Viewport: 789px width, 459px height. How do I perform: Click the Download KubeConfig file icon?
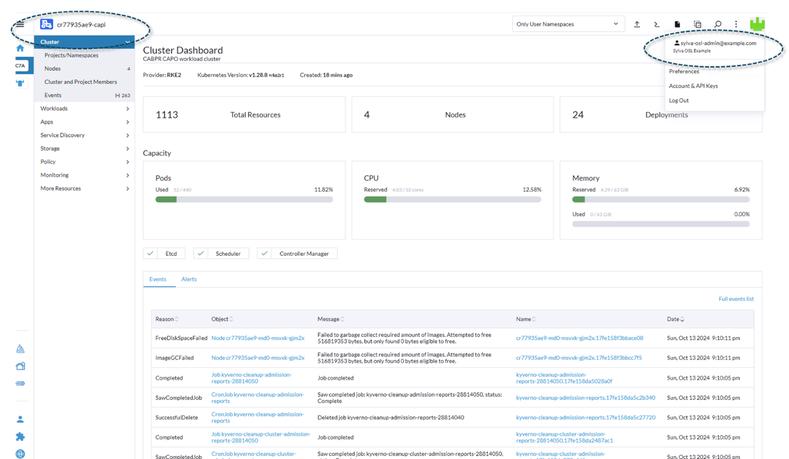pos(677,24)
